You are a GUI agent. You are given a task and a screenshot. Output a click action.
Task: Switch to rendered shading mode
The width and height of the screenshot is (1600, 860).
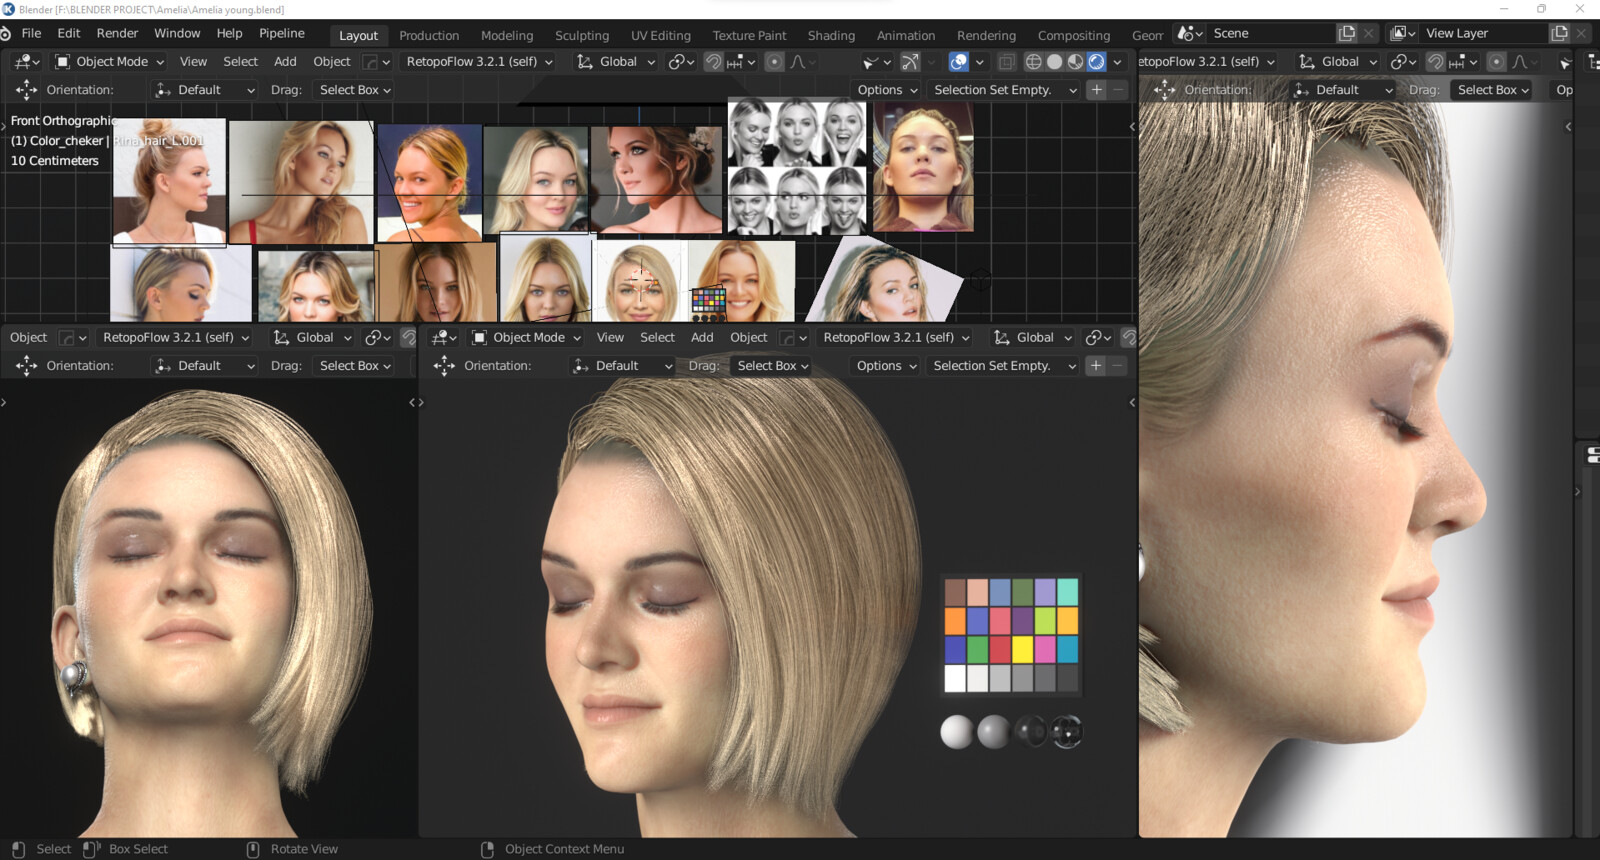[1096, 61]
